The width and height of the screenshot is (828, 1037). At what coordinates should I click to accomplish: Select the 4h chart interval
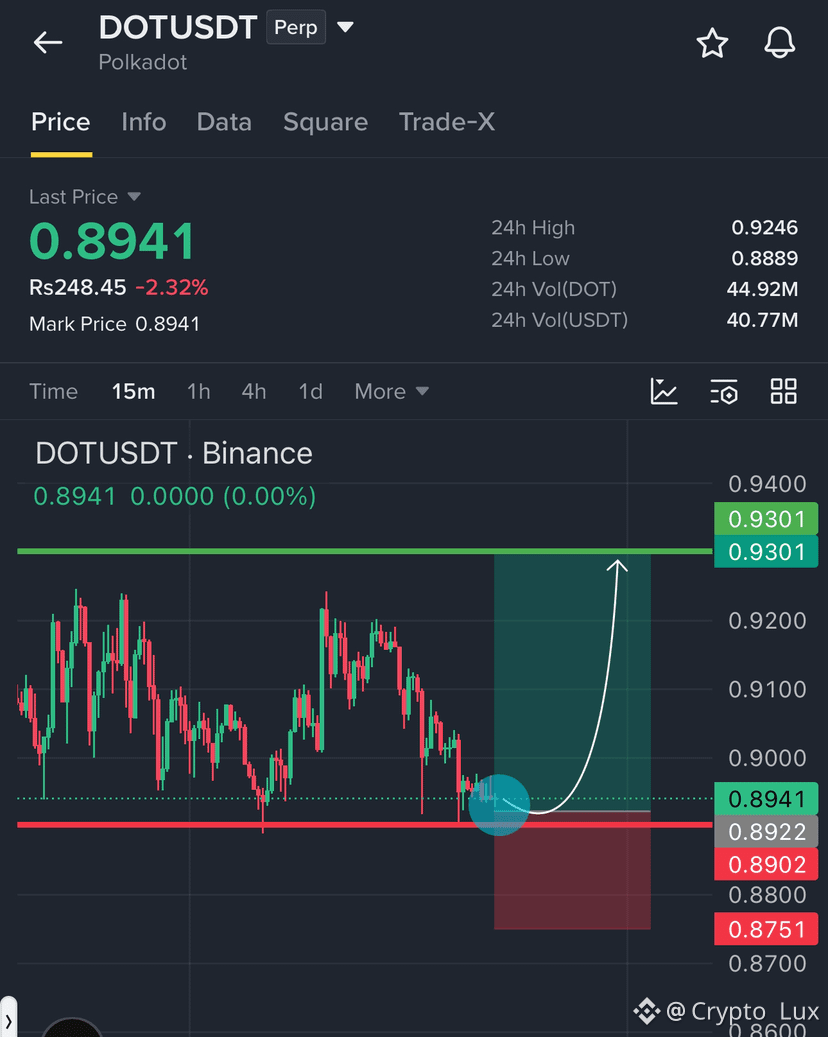click(254, 392)
